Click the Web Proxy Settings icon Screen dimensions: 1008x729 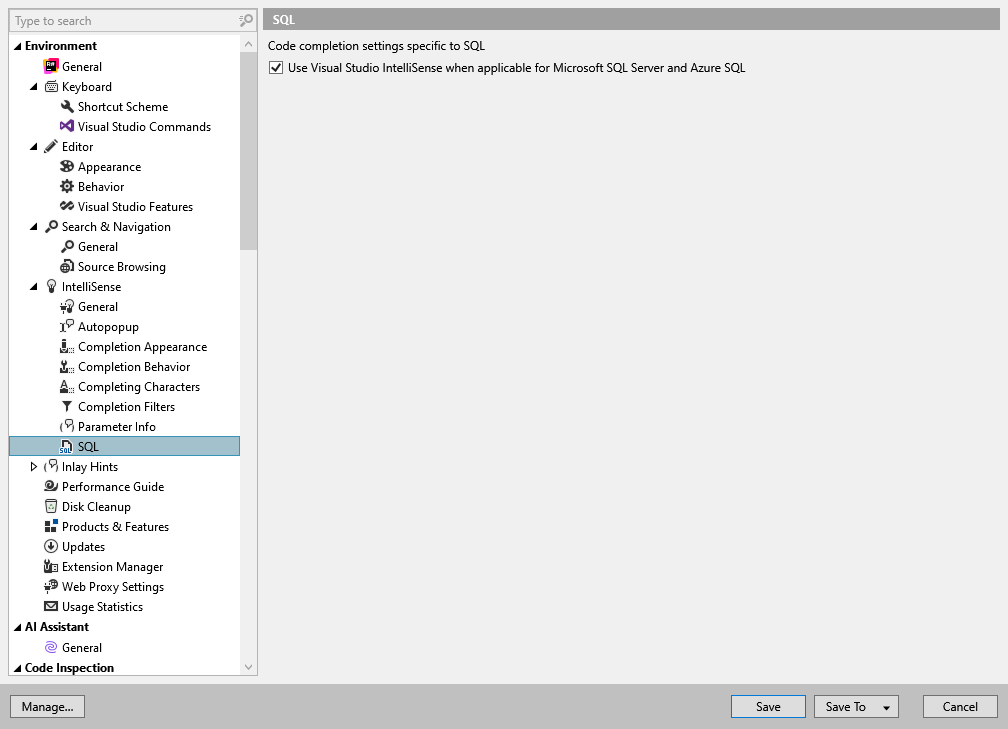tap(50, 586)
